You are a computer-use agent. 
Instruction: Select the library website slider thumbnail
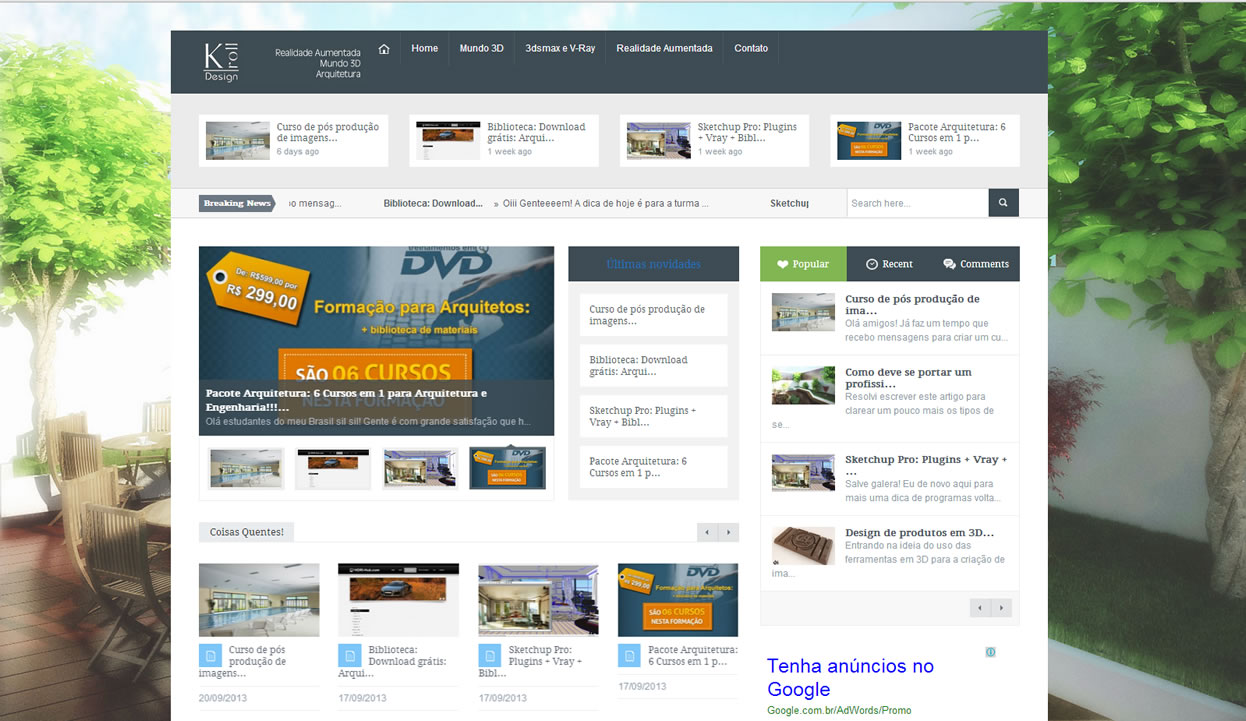click(333, 468)
